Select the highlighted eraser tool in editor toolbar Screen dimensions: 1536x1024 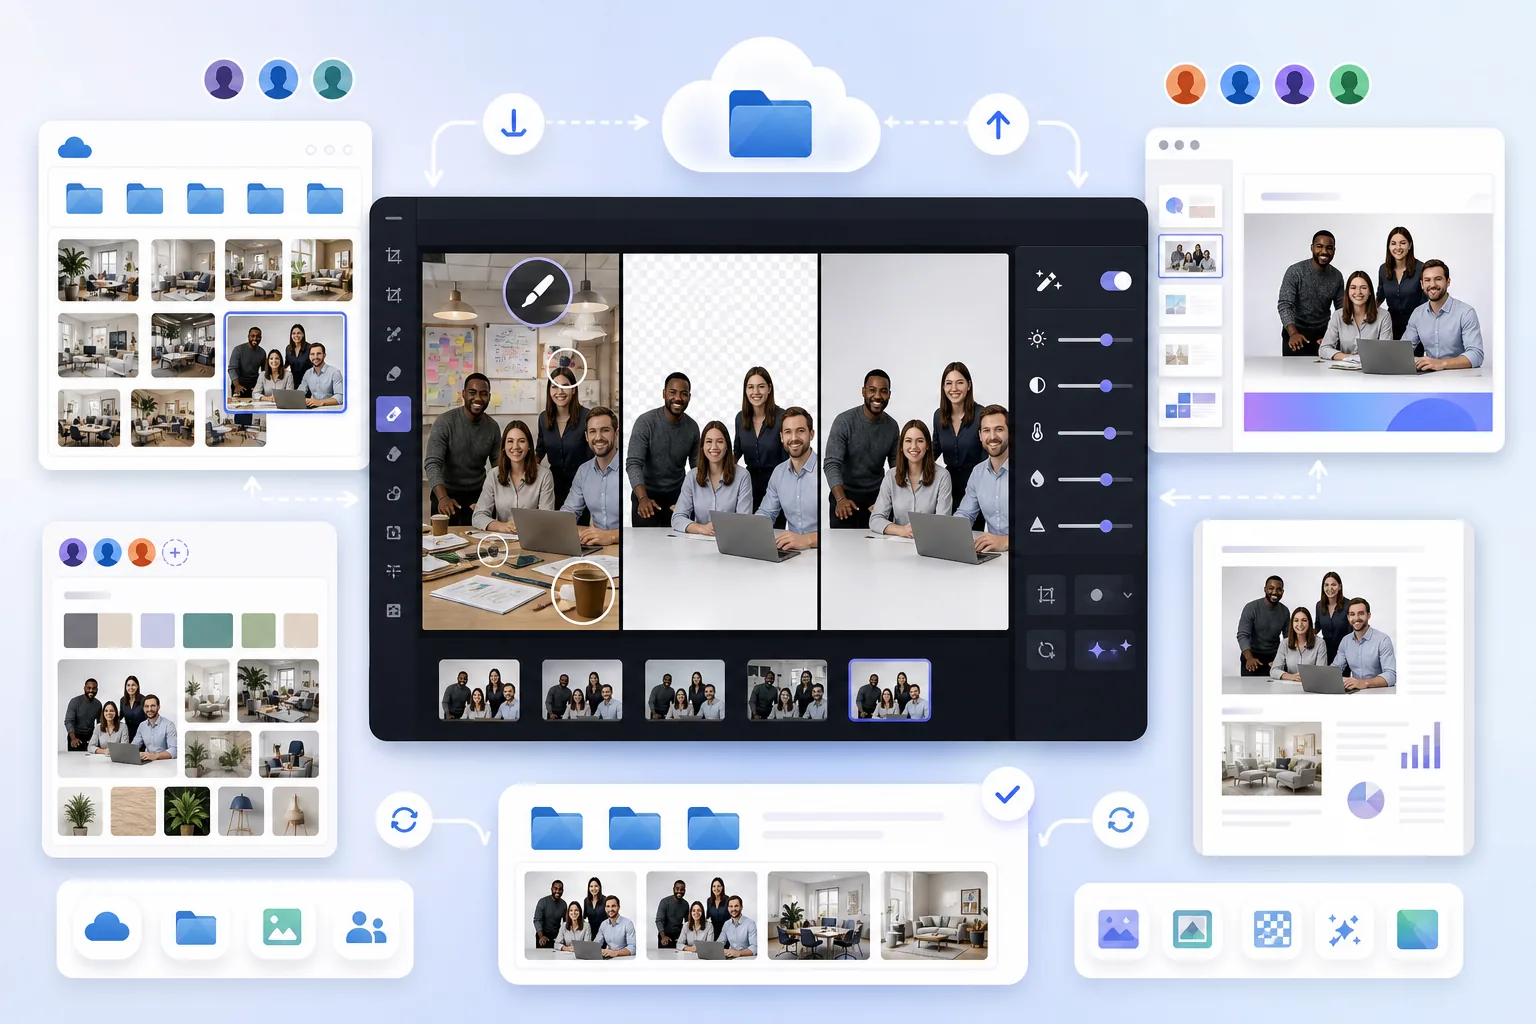[x=393, y=414]
